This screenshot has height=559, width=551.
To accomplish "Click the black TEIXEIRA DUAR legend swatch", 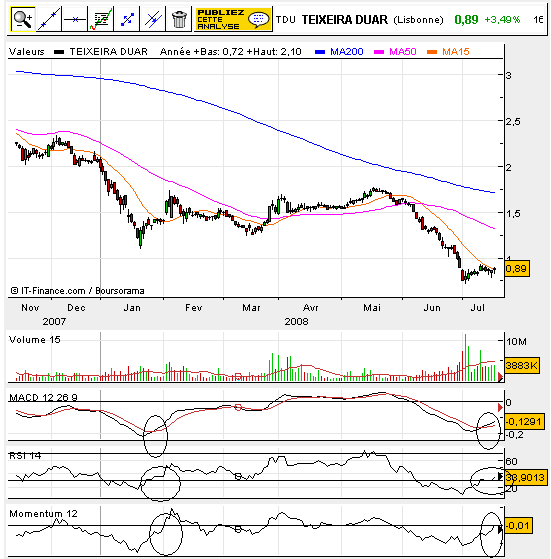I will [x=59, y=52].
